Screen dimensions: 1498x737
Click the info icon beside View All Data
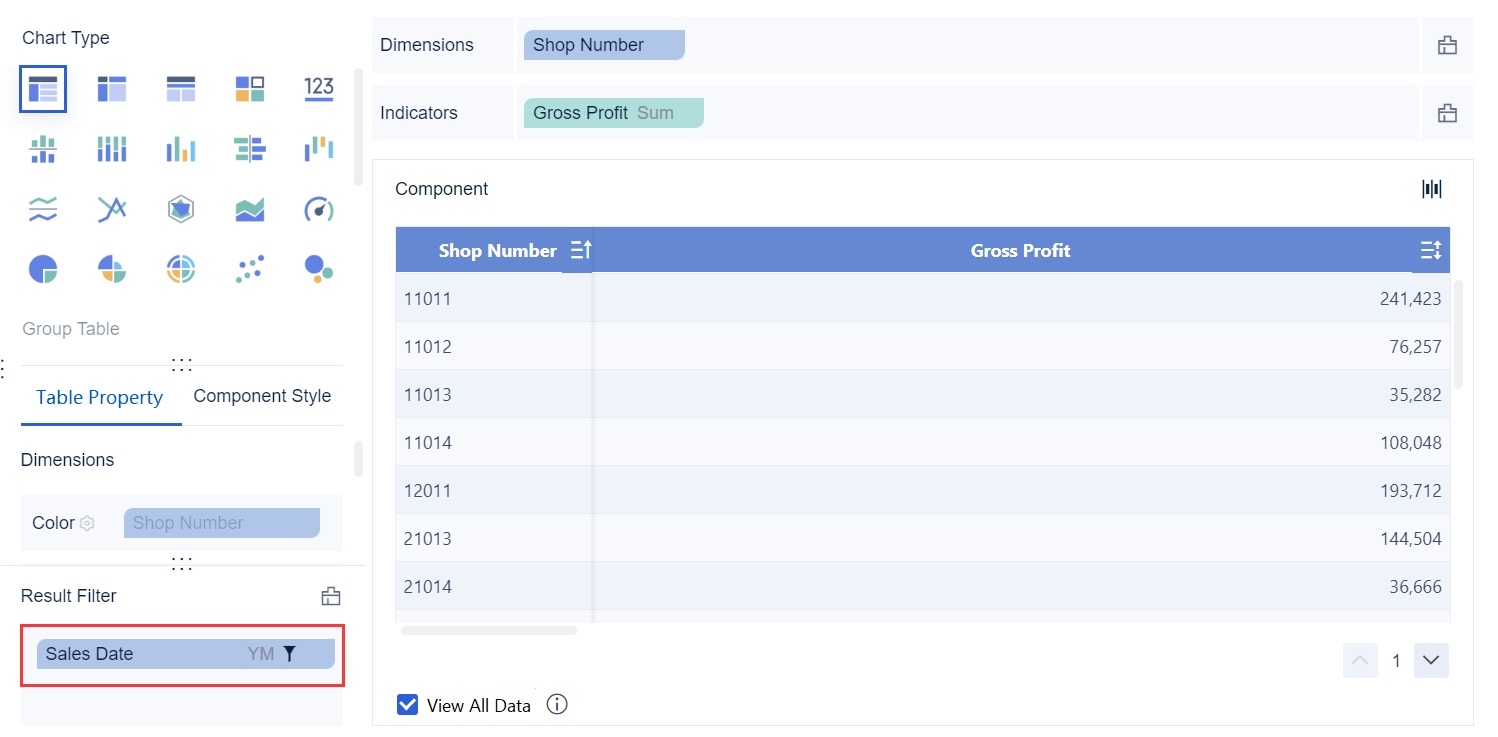click(557, 705)
